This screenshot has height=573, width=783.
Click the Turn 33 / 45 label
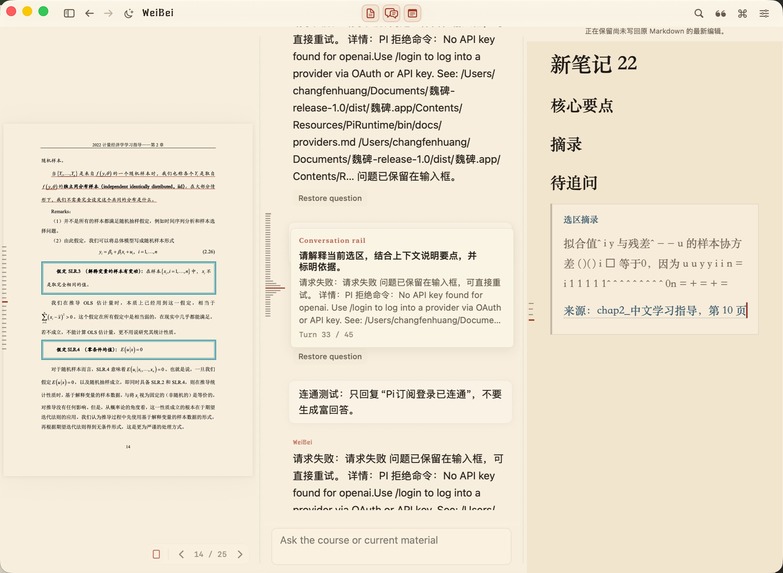pyautogui.click(x=326, y=335)
